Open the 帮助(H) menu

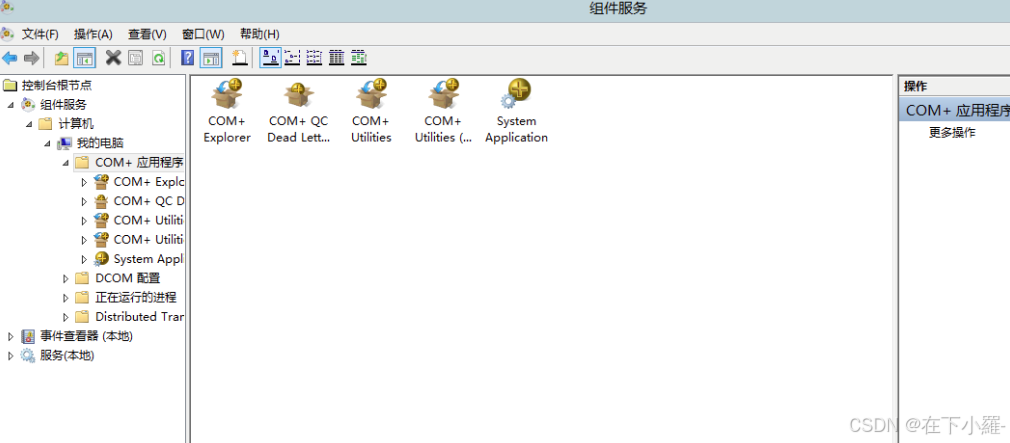click(x=260, y=34)
